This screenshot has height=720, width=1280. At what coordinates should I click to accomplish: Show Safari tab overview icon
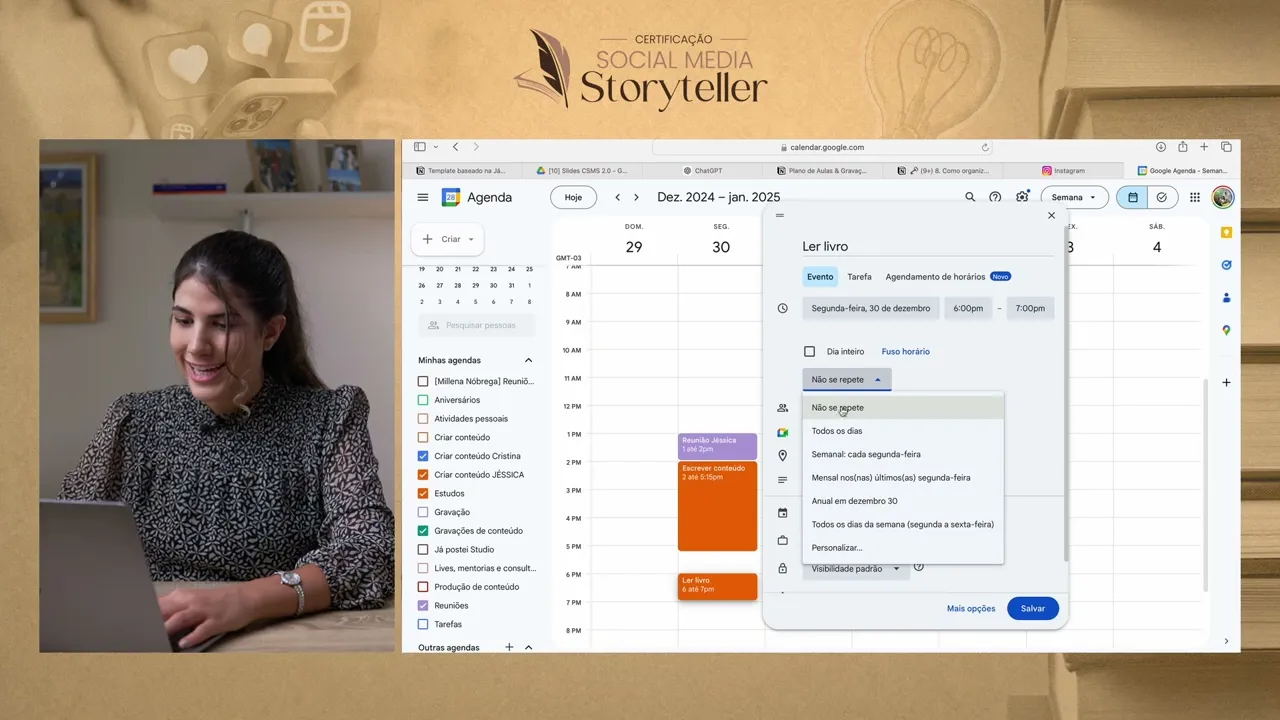tap(1226, 147)
